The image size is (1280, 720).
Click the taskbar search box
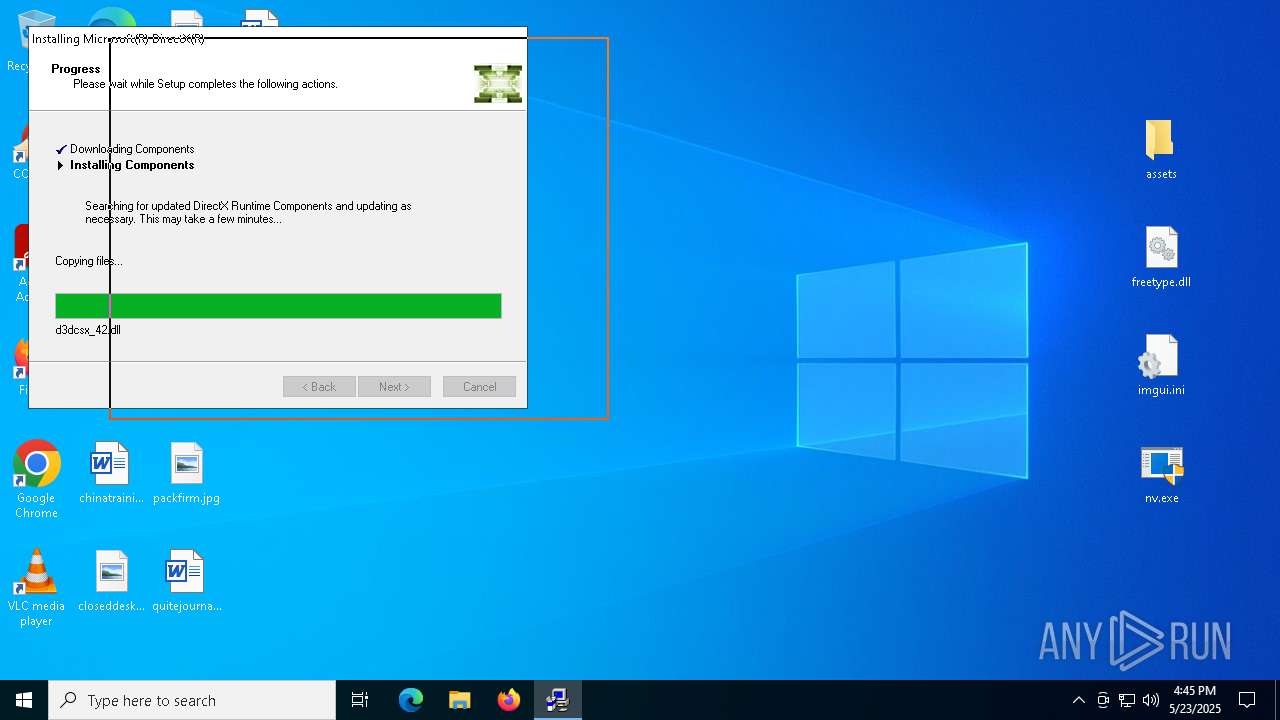pyautogui.click(x=192, y=700)
